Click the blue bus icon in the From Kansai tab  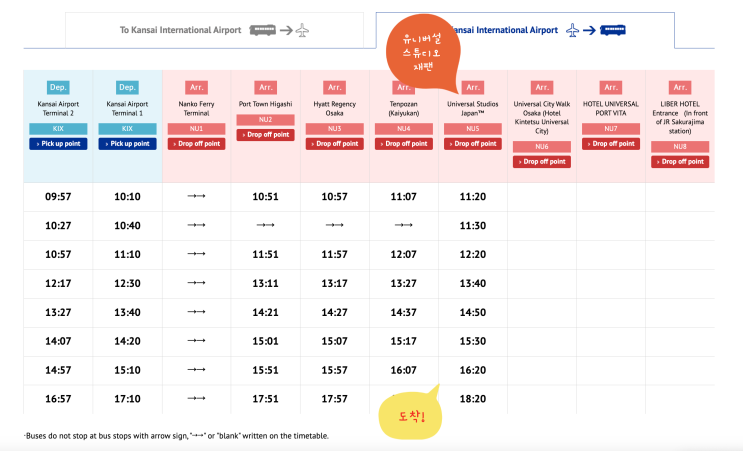[x=612, y=31]
